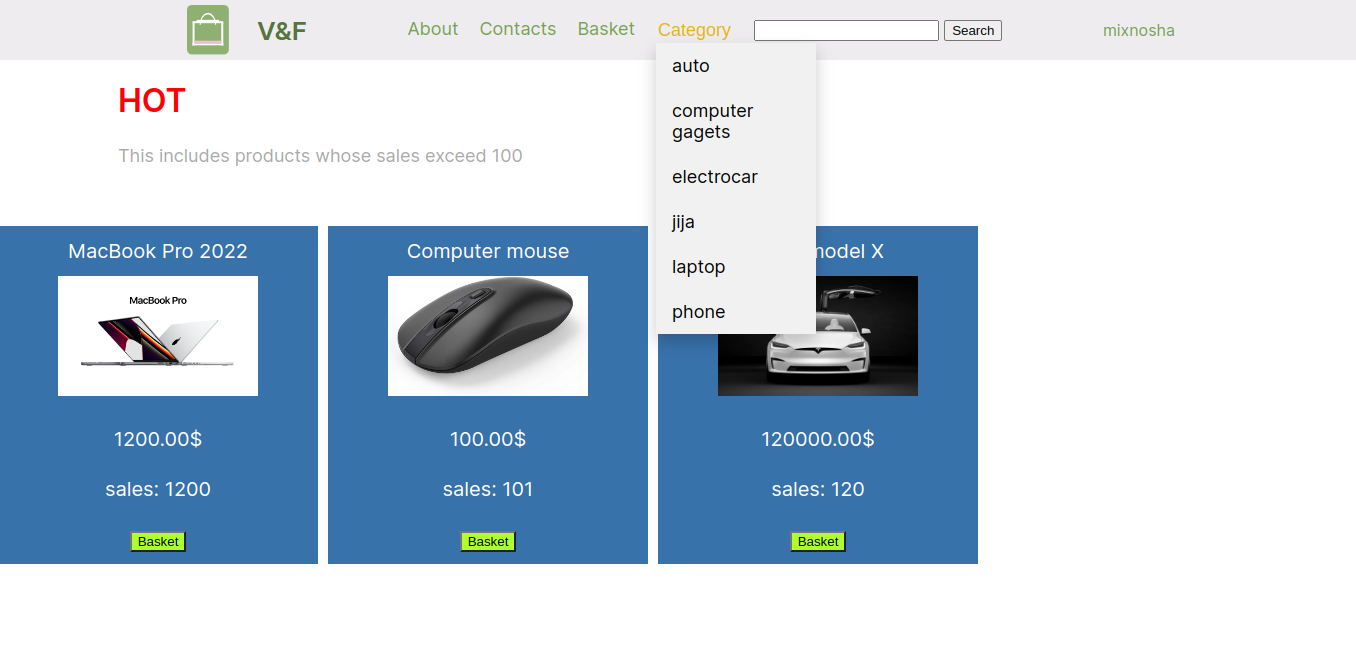The image size is (1356, 665).
Task: Go to the About page
Action: [433, 29]
